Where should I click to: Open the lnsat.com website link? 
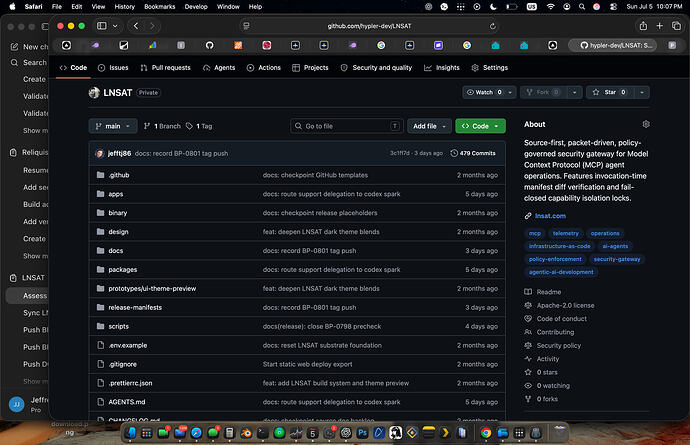pyautogui.click(x=550, y=216)
